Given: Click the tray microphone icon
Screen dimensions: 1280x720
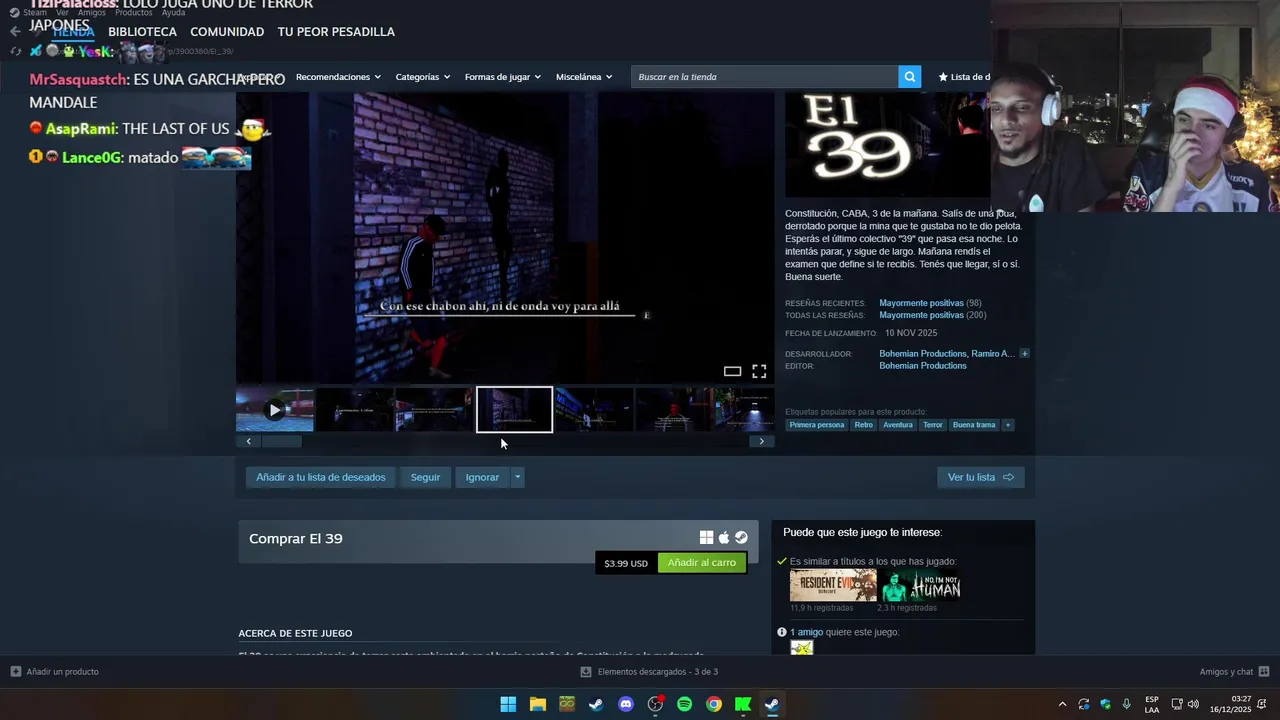Looking at the screenshot, I should pyautogui.click(x=1127, y=704).
